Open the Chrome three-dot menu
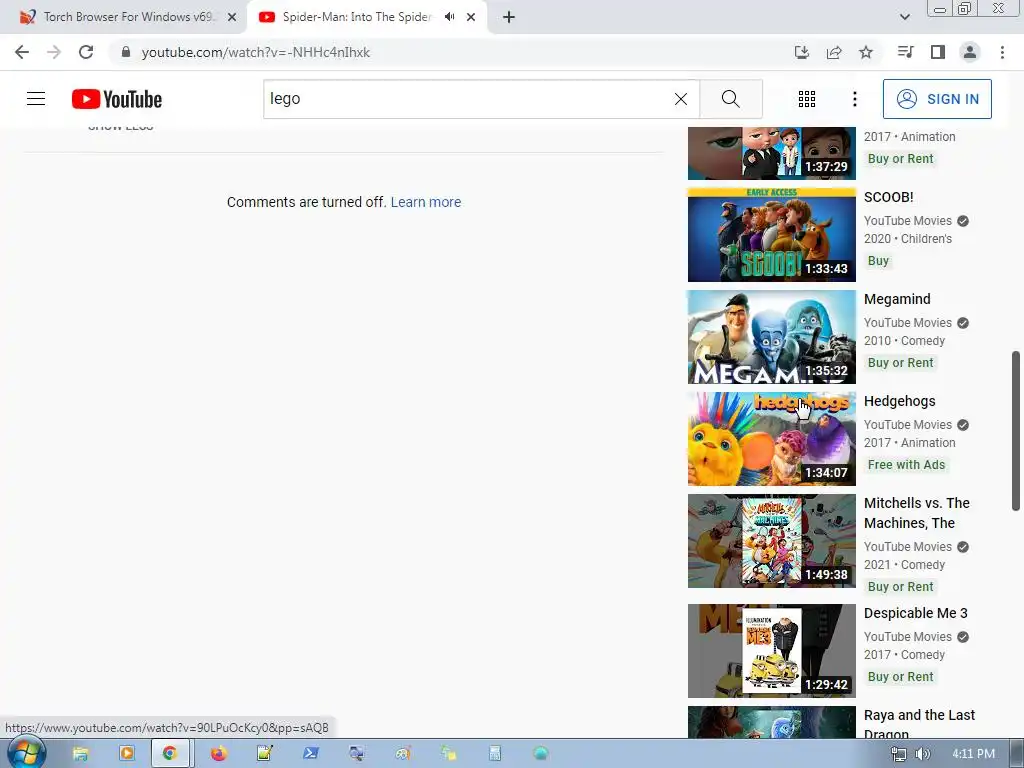Screen dimensions: 1024x768 [1002, 52]
